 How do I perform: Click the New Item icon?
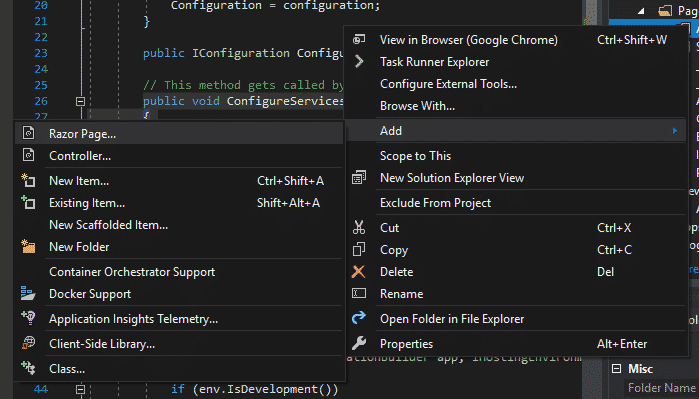pyautogui.click(x=28, y=180)
